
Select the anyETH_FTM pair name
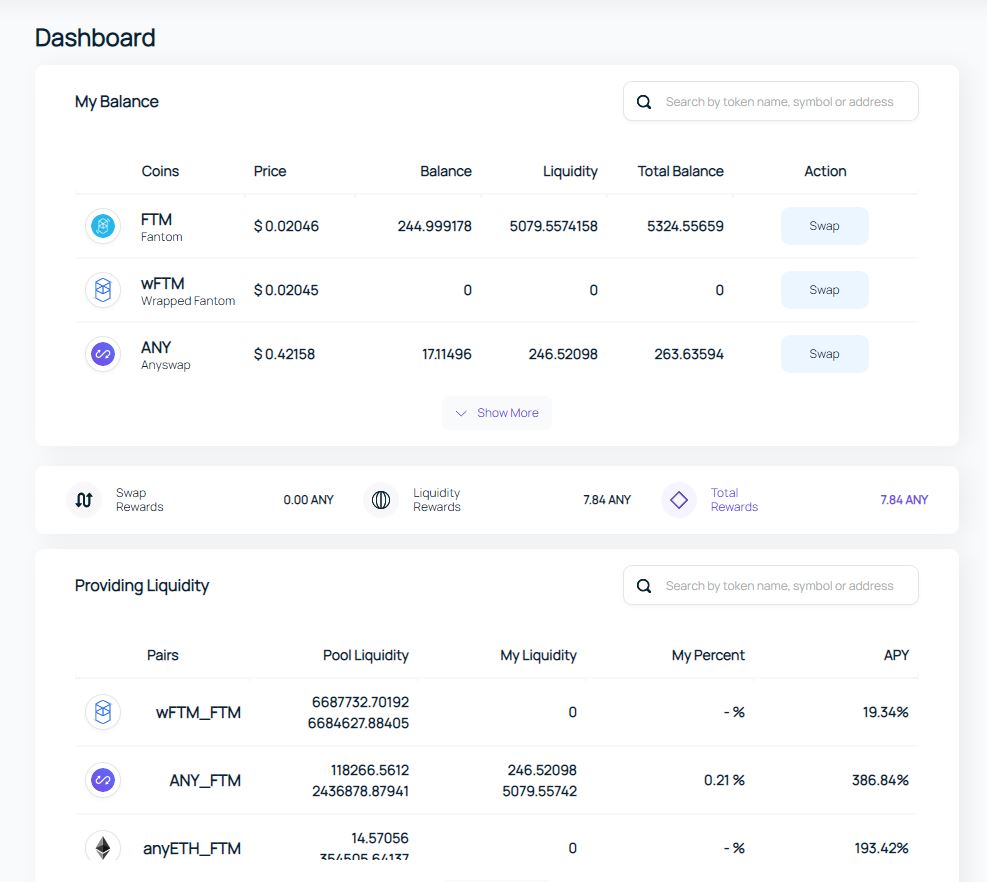192,849
